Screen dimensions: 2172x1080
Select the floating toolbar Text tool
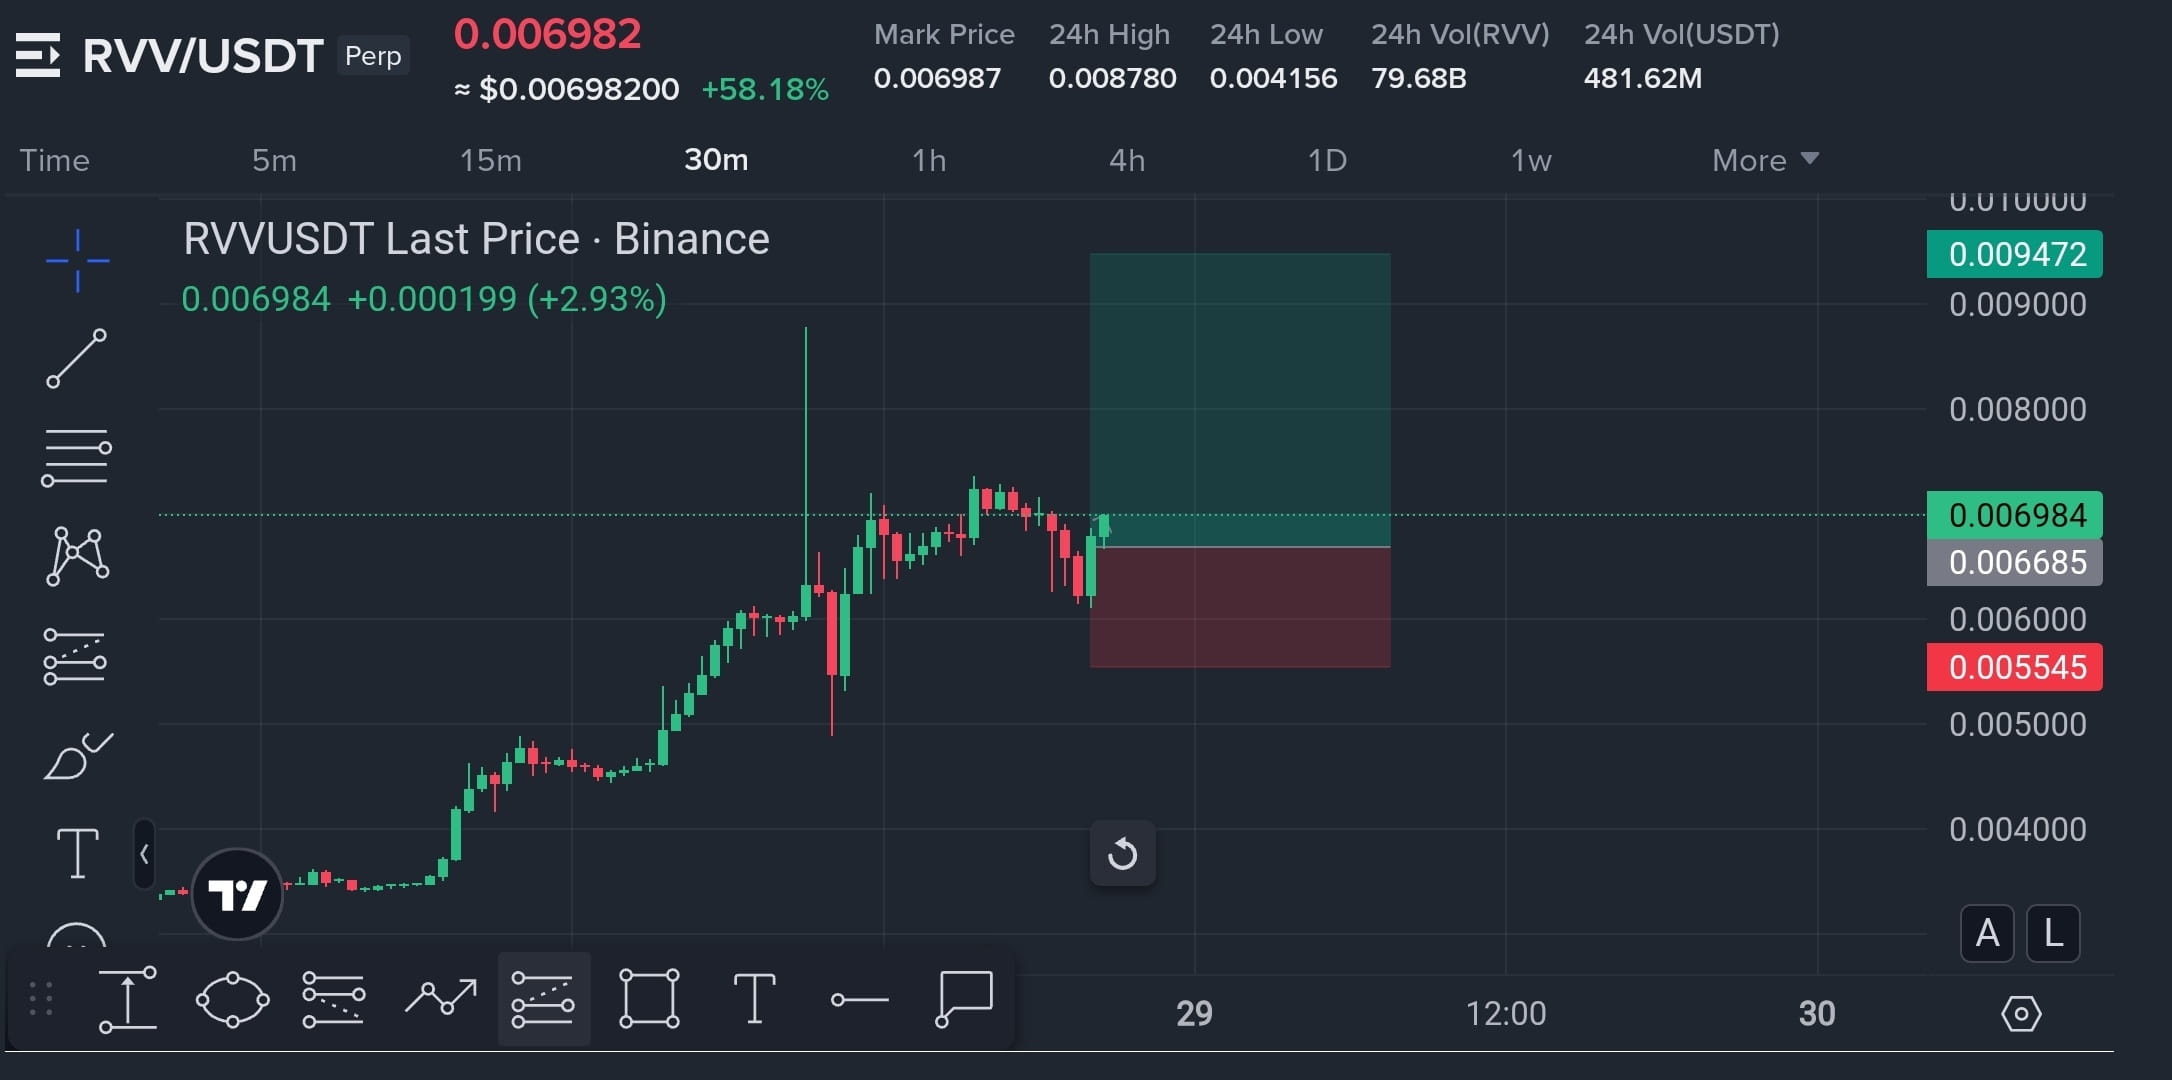754,999
